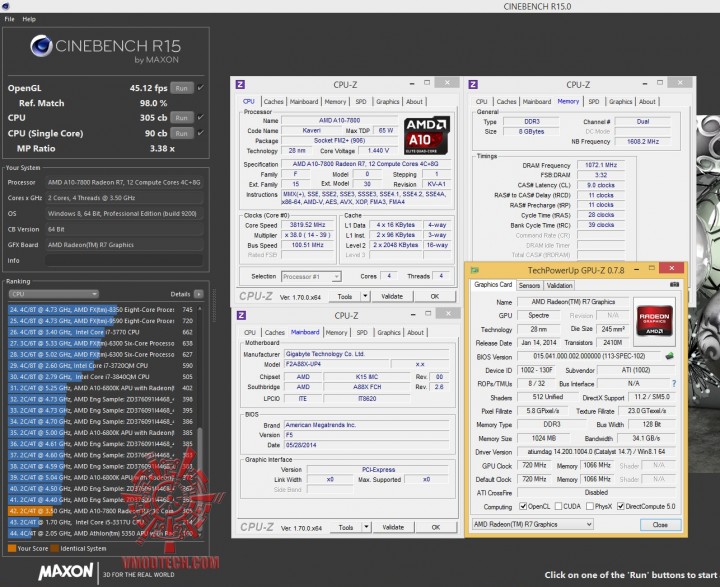Click the Cinebench Info input field
720x587 pixels.
click(x=124, y=260)
